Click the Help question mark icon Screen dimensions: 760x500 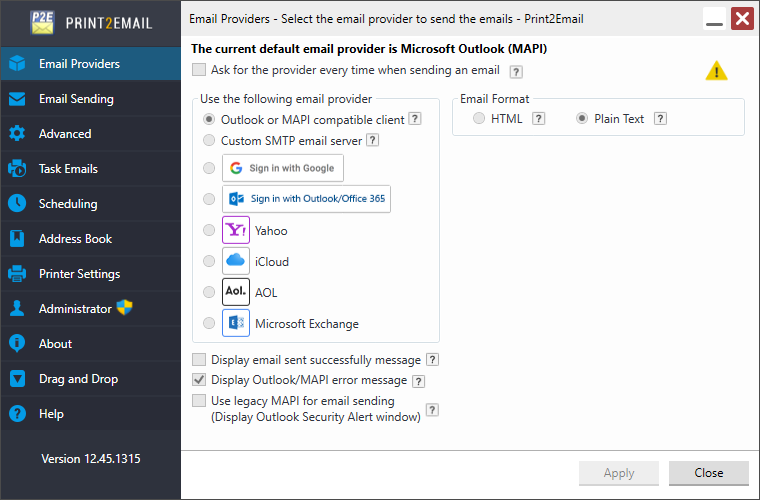point(17,414)
